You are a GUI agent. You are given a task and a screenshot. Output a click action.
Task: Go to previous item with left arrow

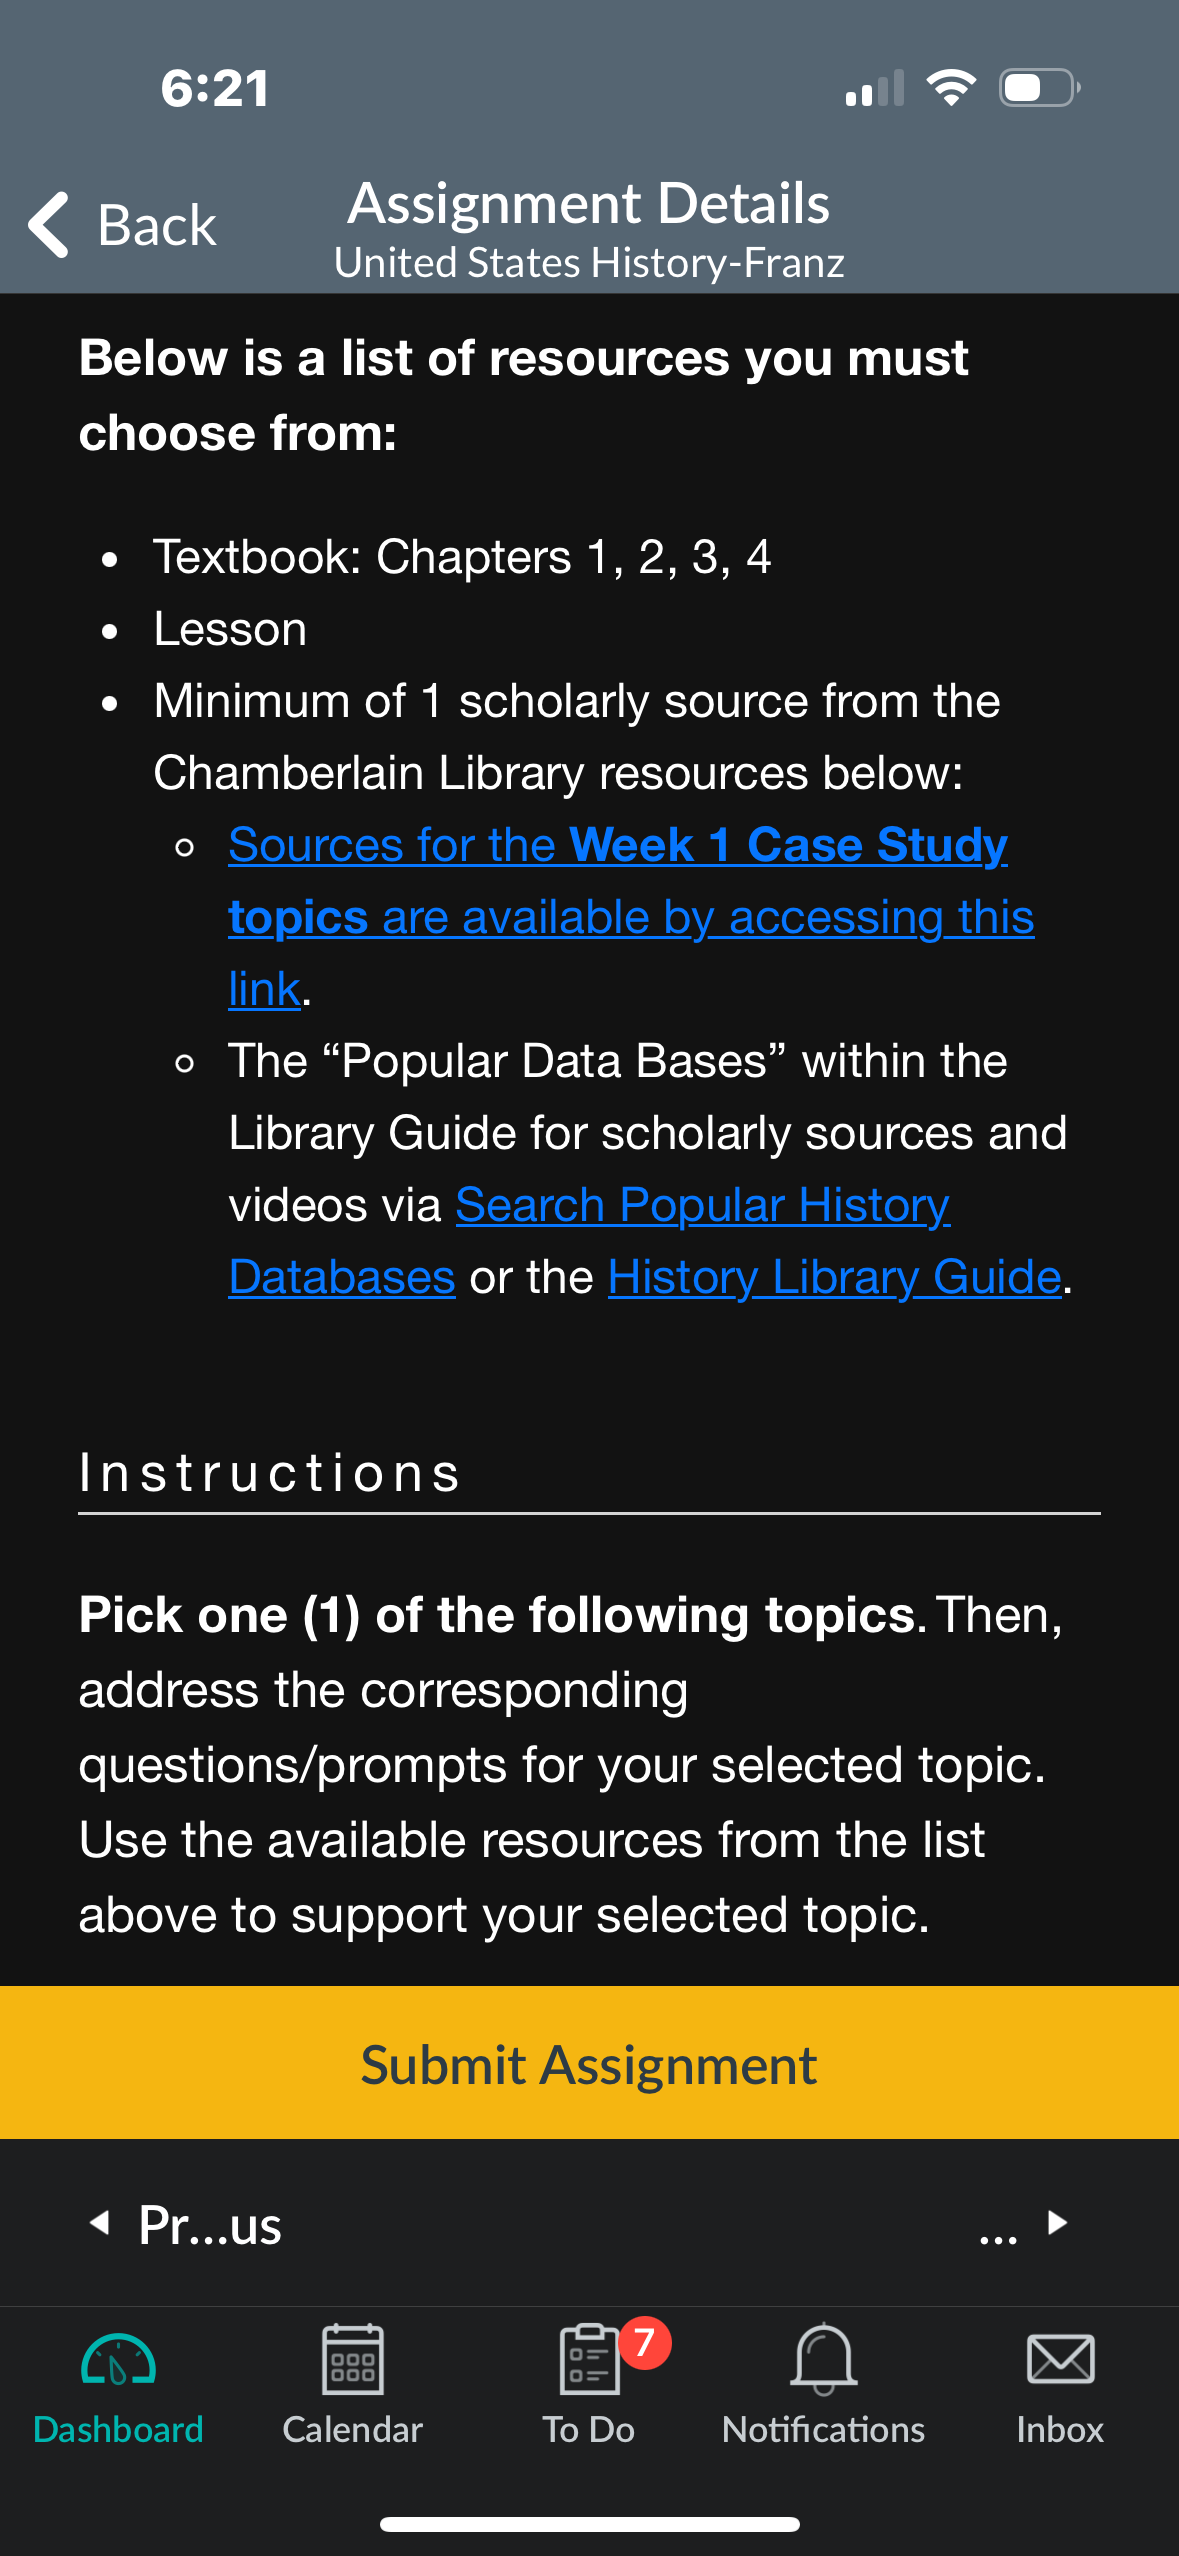pos(99,2223)
